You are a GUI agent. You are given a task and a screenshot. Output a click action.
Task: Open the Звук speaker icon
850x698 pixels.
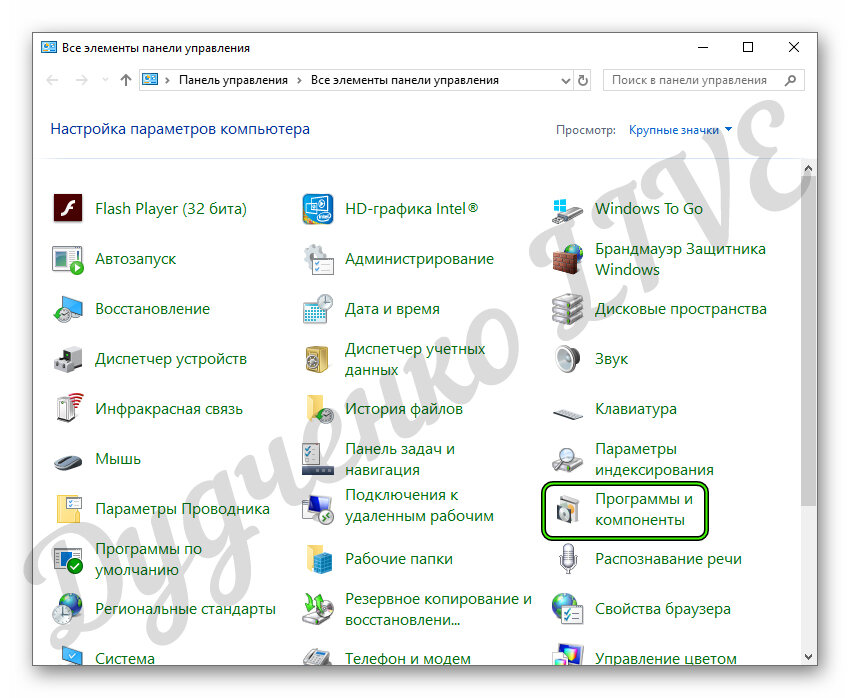(568, 359)
